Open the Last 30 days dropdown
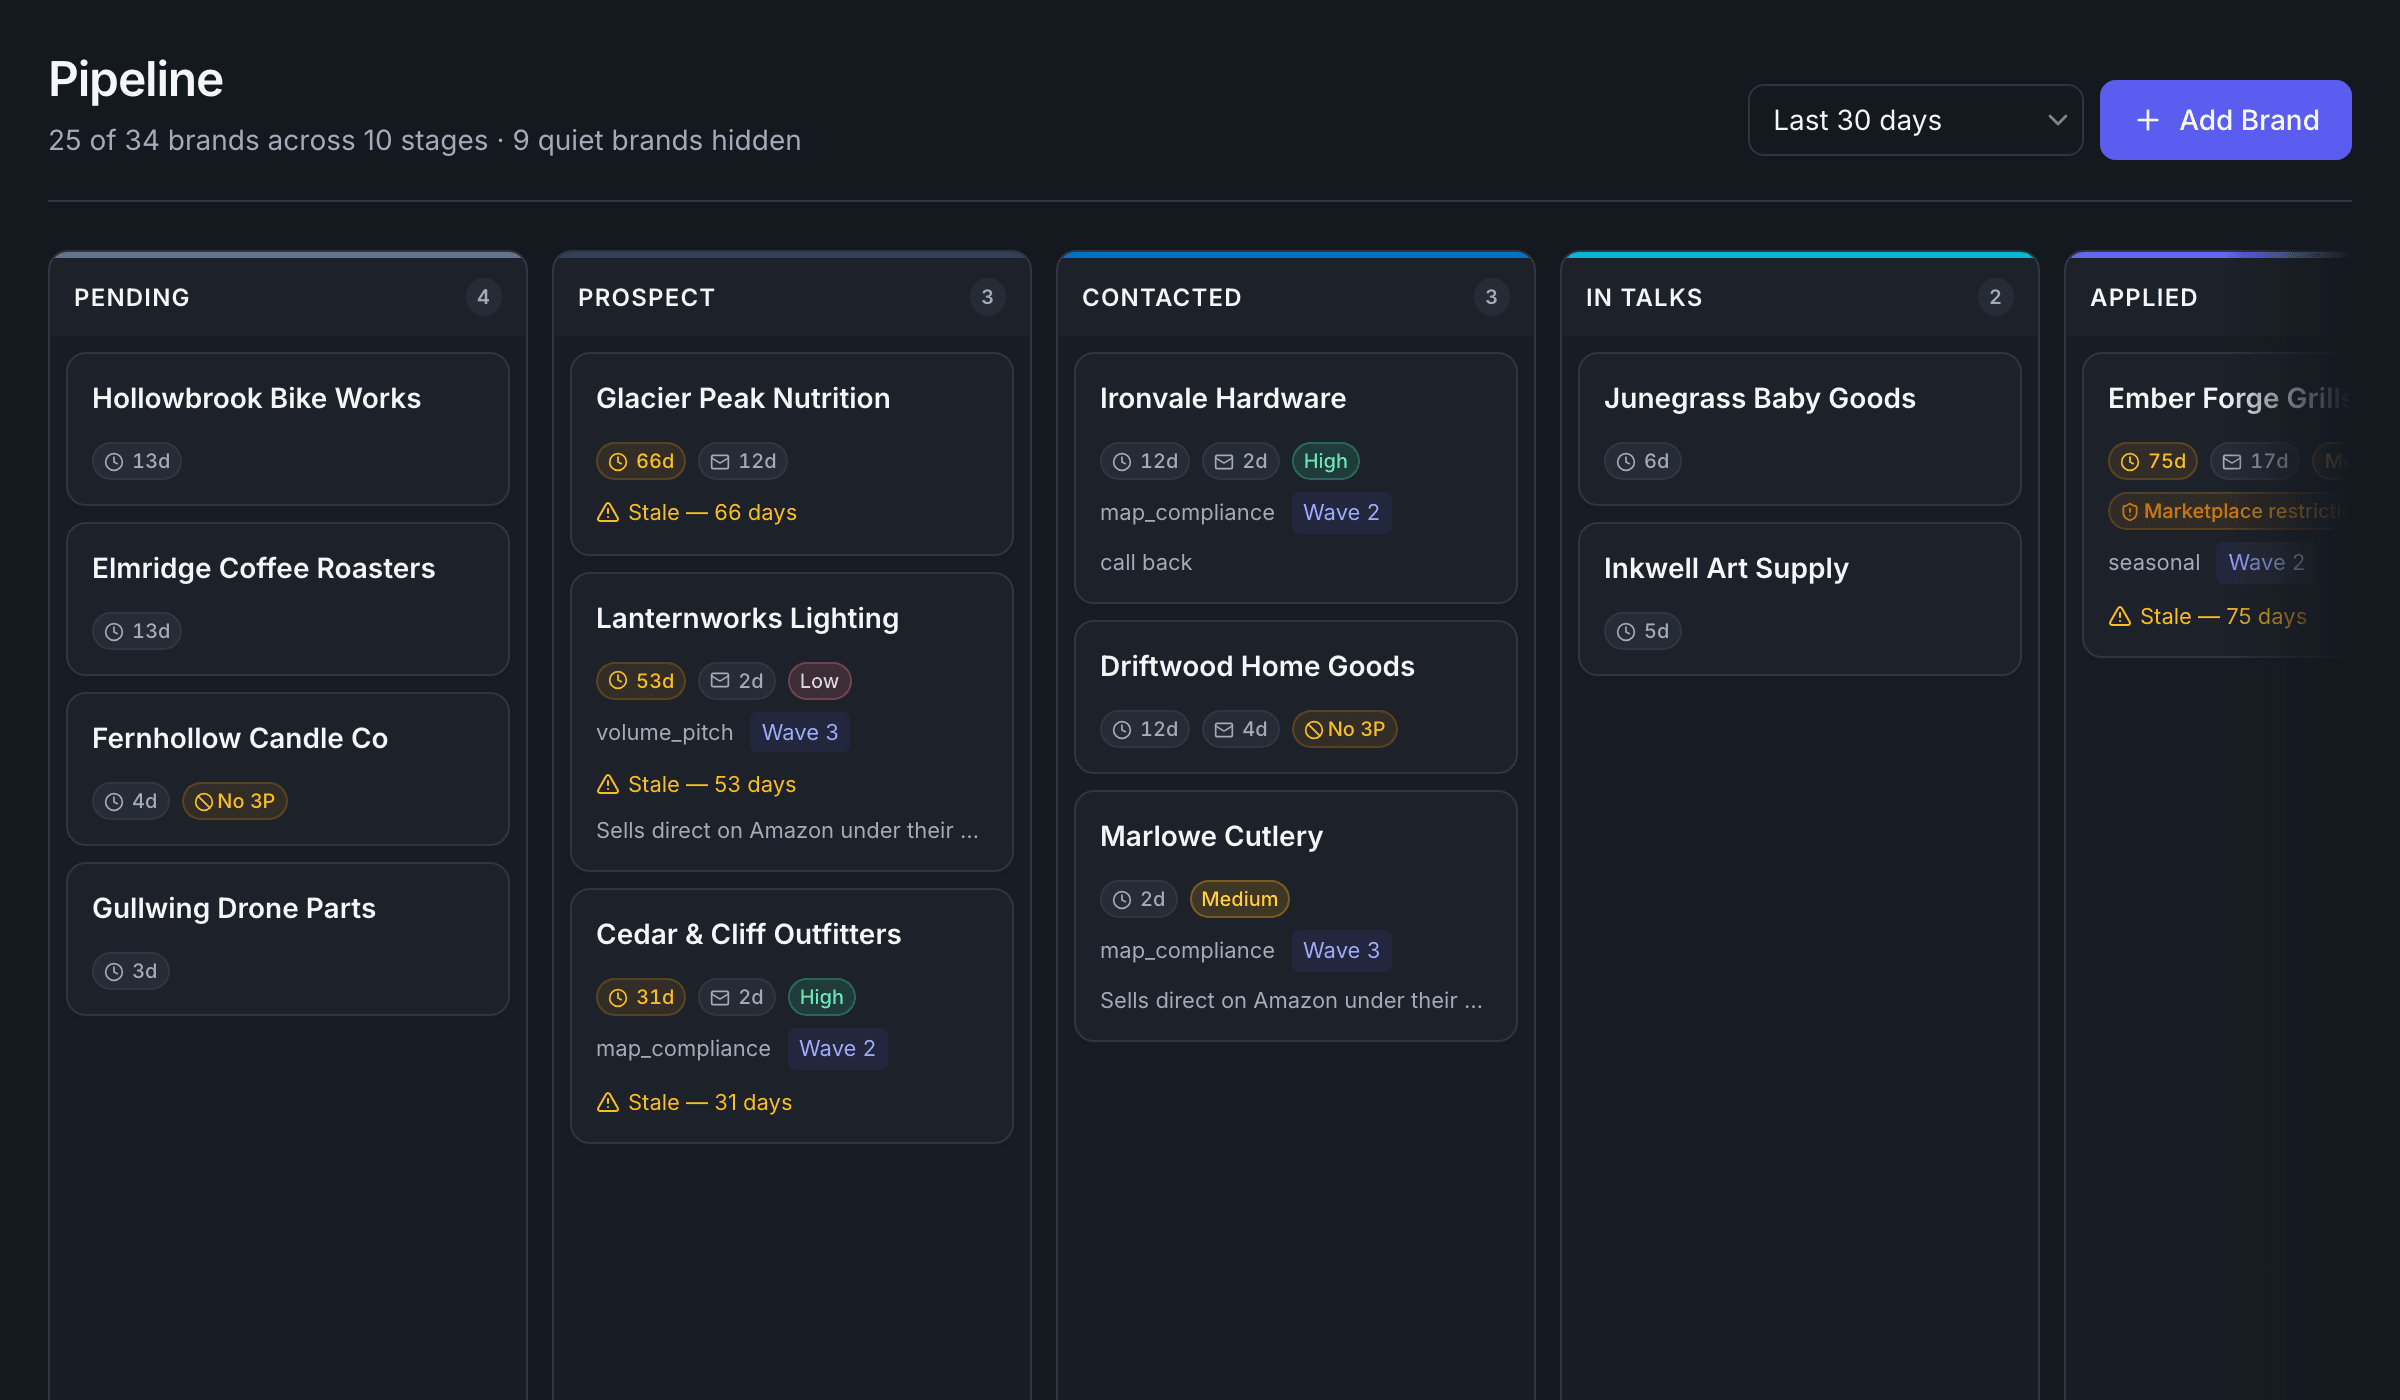Viewport: 2400px width, 1400px height. tap(1915, 120)
